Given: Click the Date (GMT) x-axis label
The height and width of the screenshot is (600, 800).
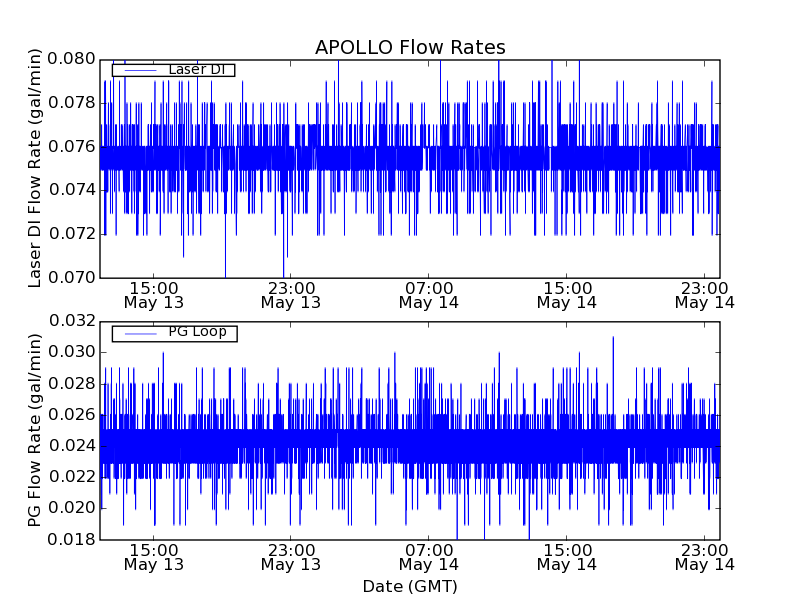Looking at the screenshot, I should 410,586.
